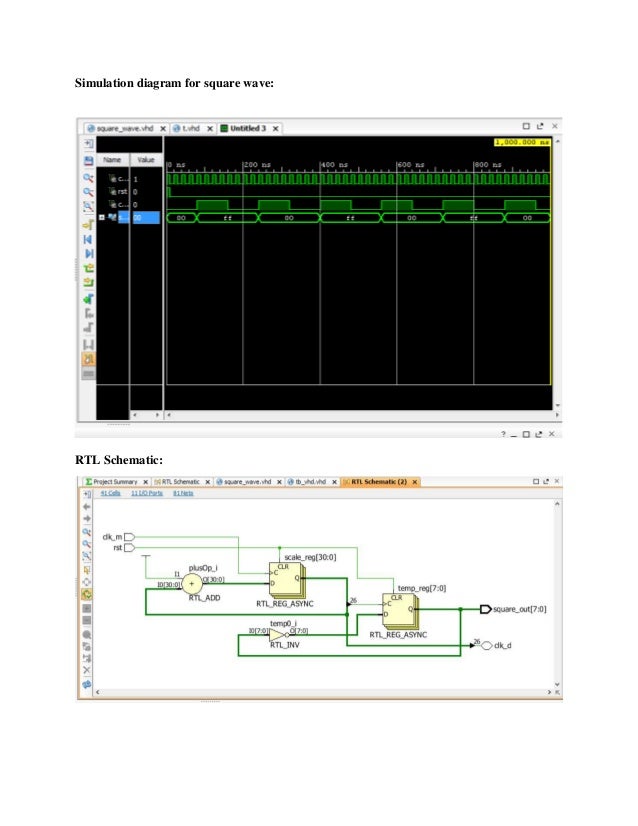Open waveform options via top toolbar icon
The height and width of the screenshot is (826, 638).
[89, 143]
